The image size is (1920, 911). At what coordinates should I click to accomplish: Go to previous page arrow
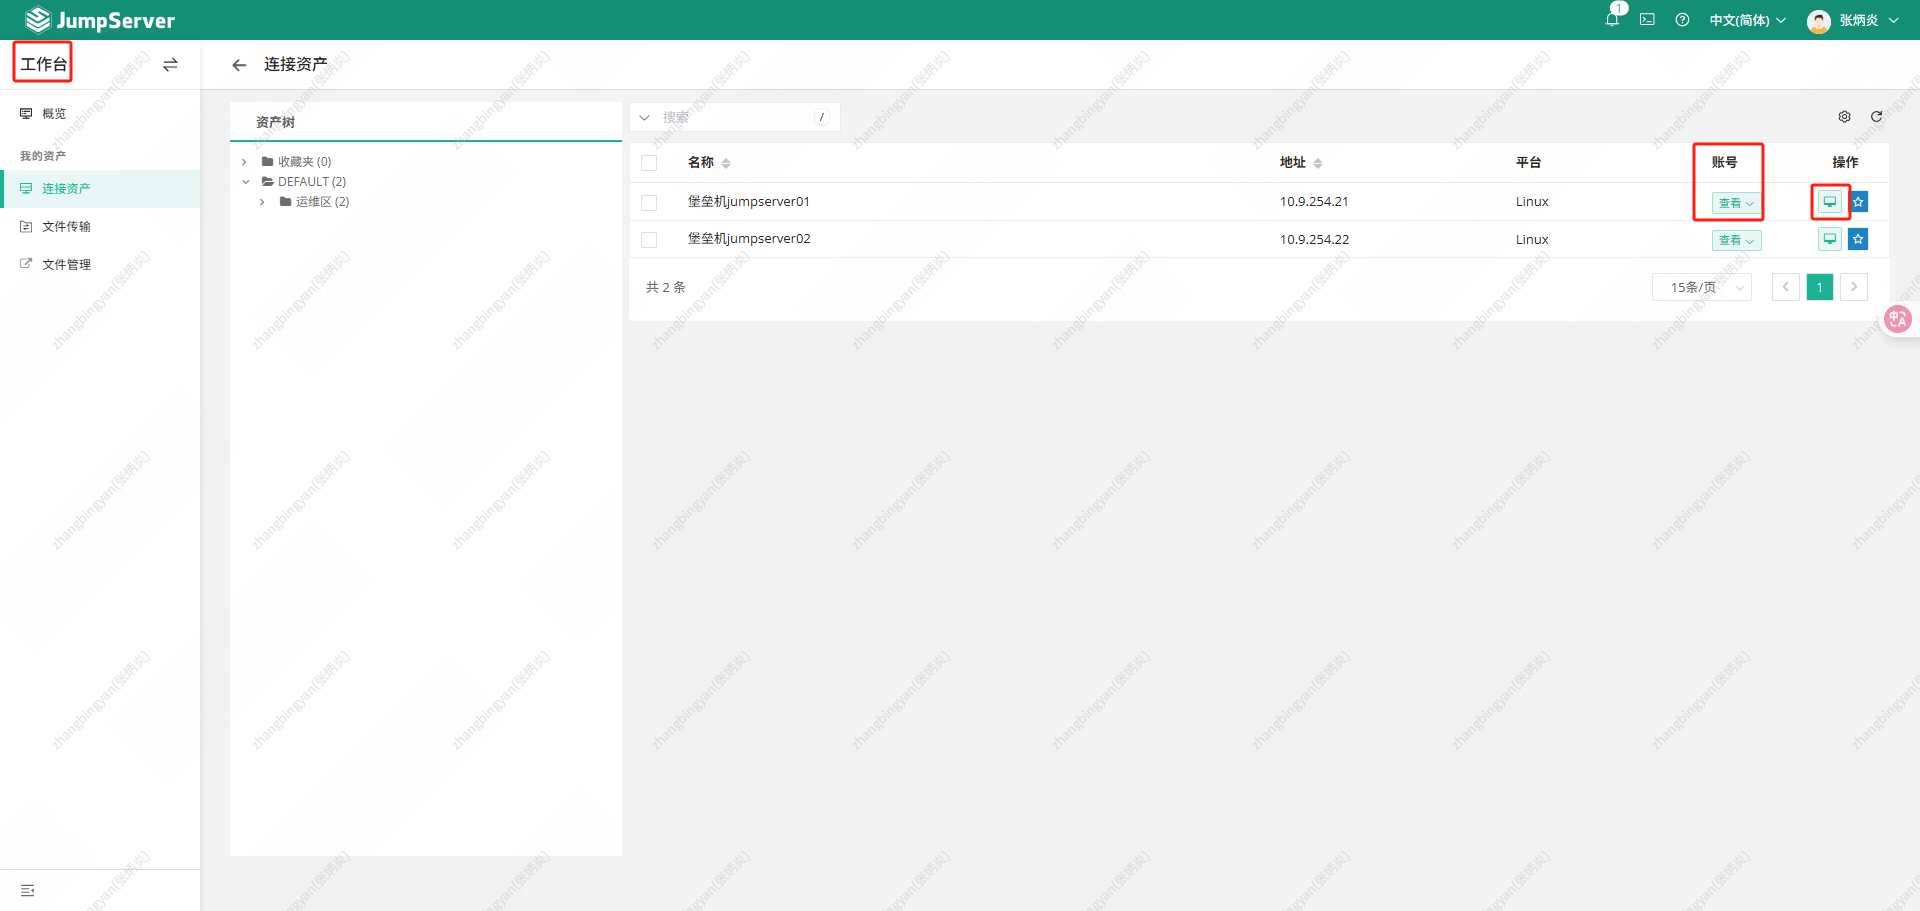coord(1786,287)
